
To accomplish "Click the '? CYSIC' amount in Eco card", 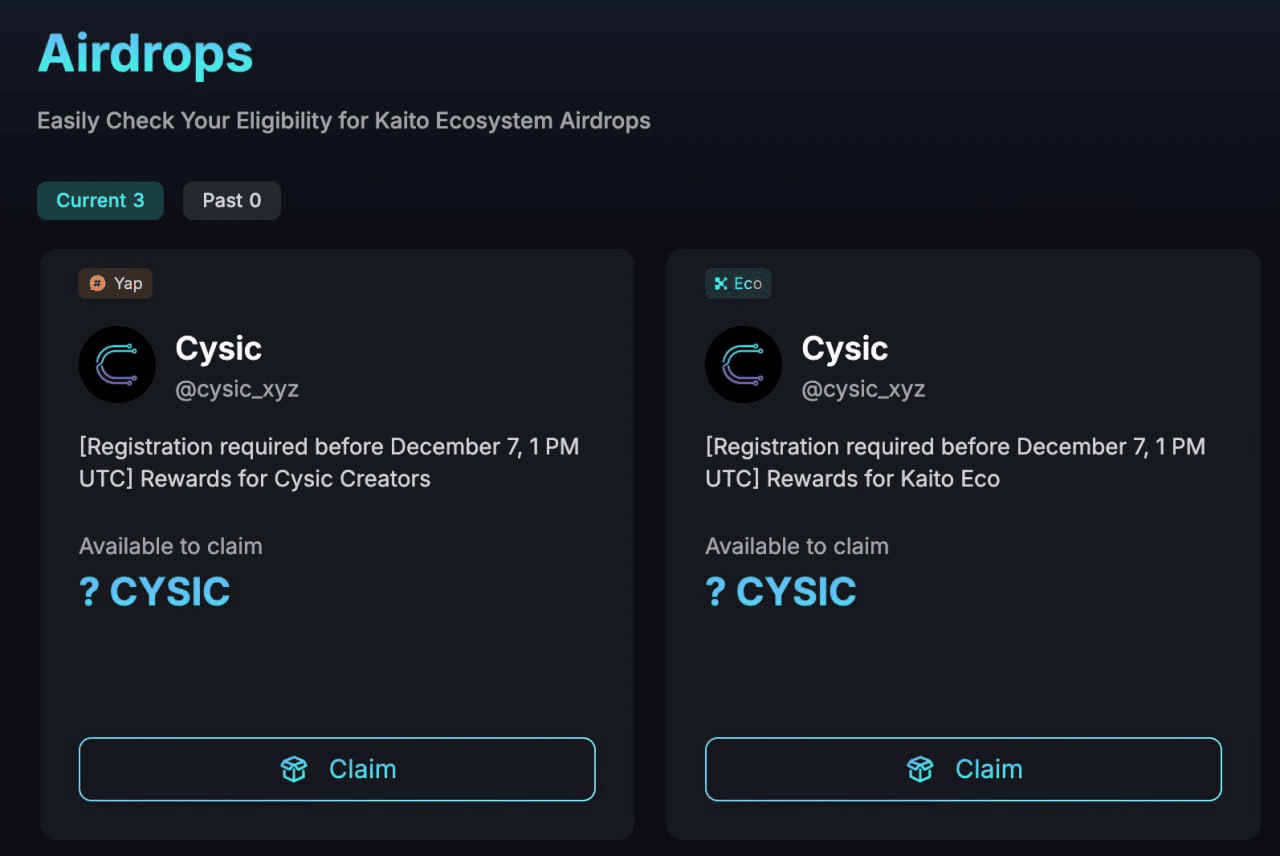I will click(781, 592).
